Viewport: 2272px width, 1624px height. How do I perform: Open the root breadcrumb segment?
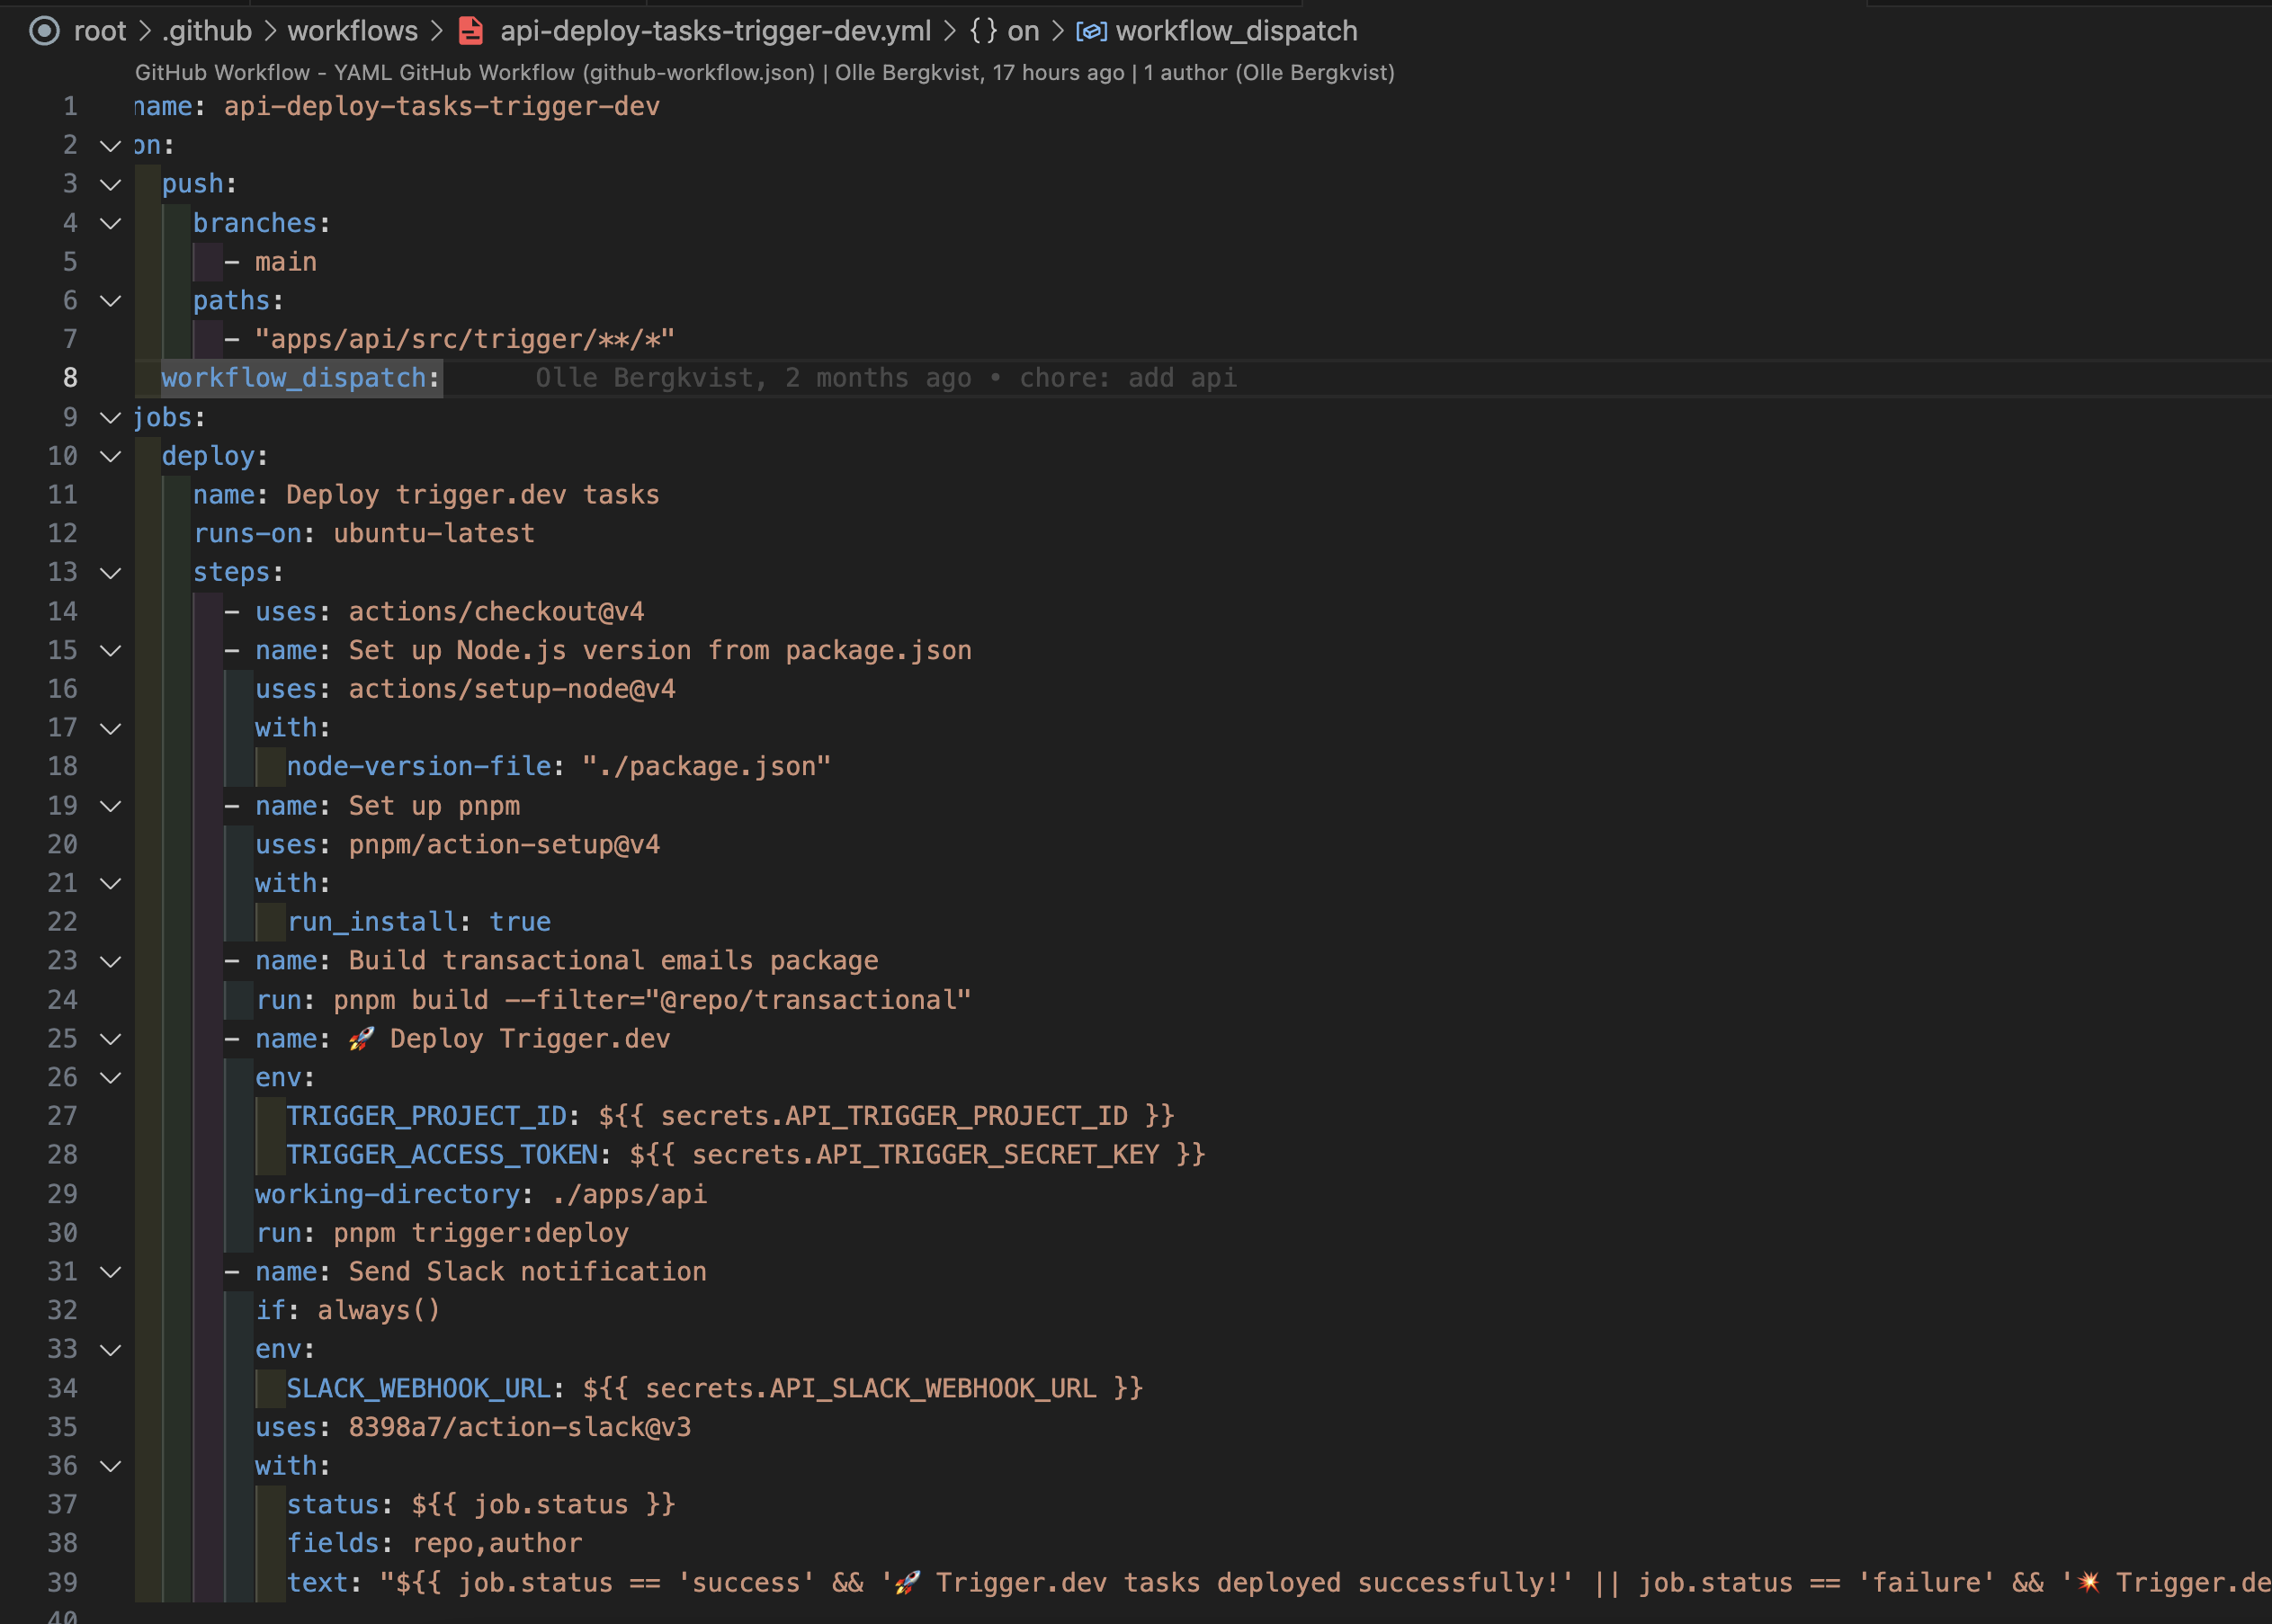100,31
